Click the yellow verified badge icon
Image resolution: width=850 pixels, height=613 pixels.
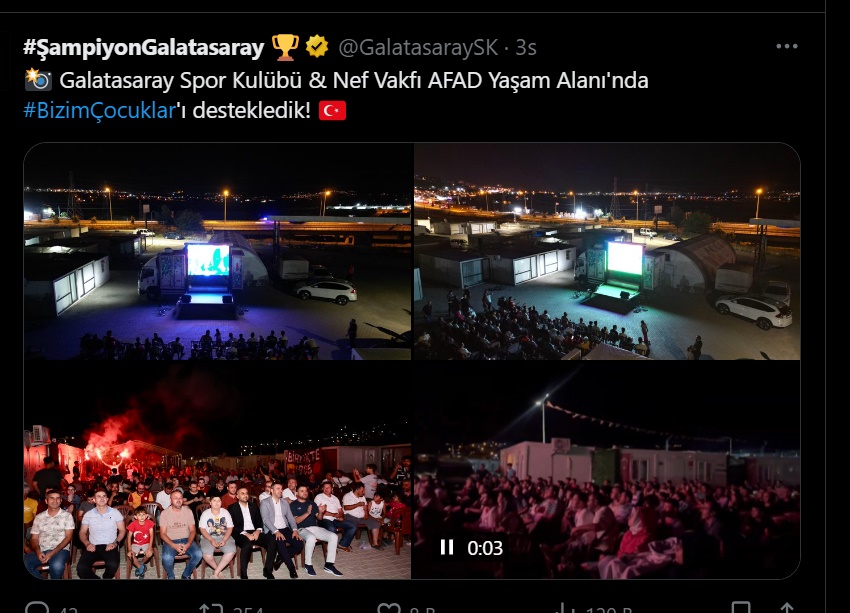click(x=317, y=47)
